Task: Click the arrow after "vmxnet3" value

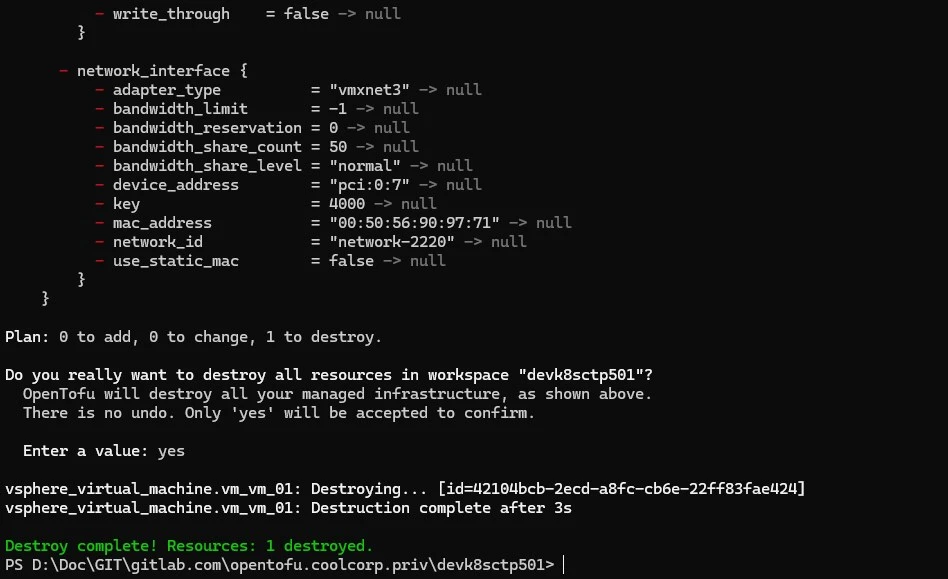Action: tap(428, 89)
